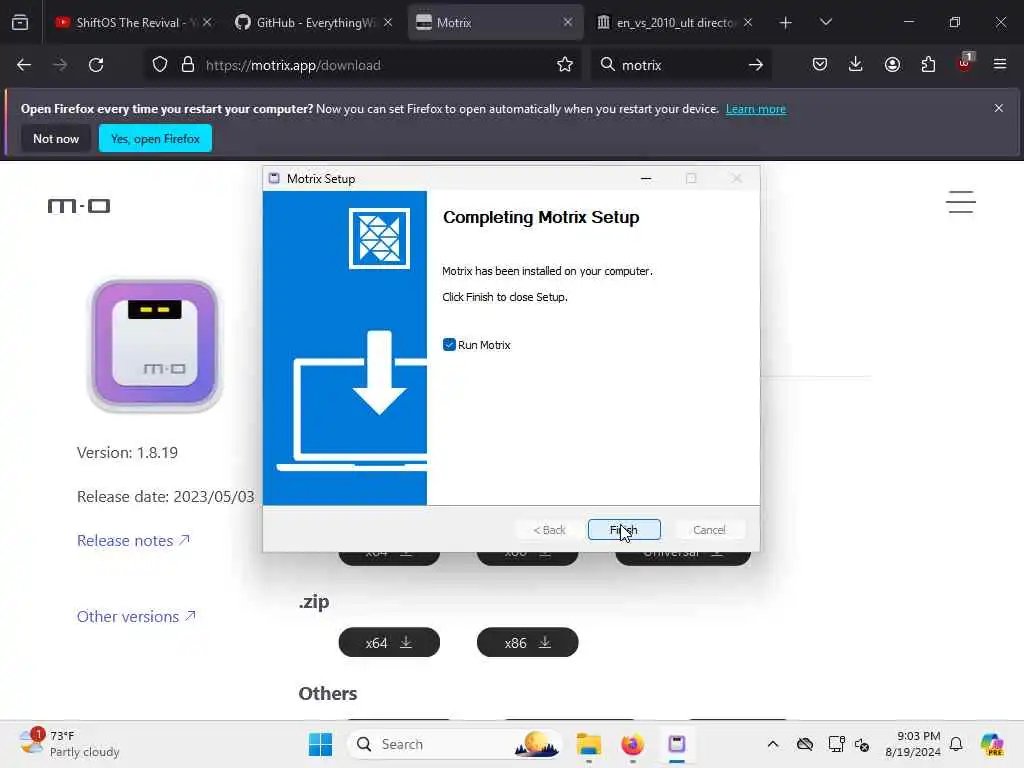The width and height of the screenshot is (1024, 768).
Task: Close the GitHub tab
Action: tap(388, 22)
